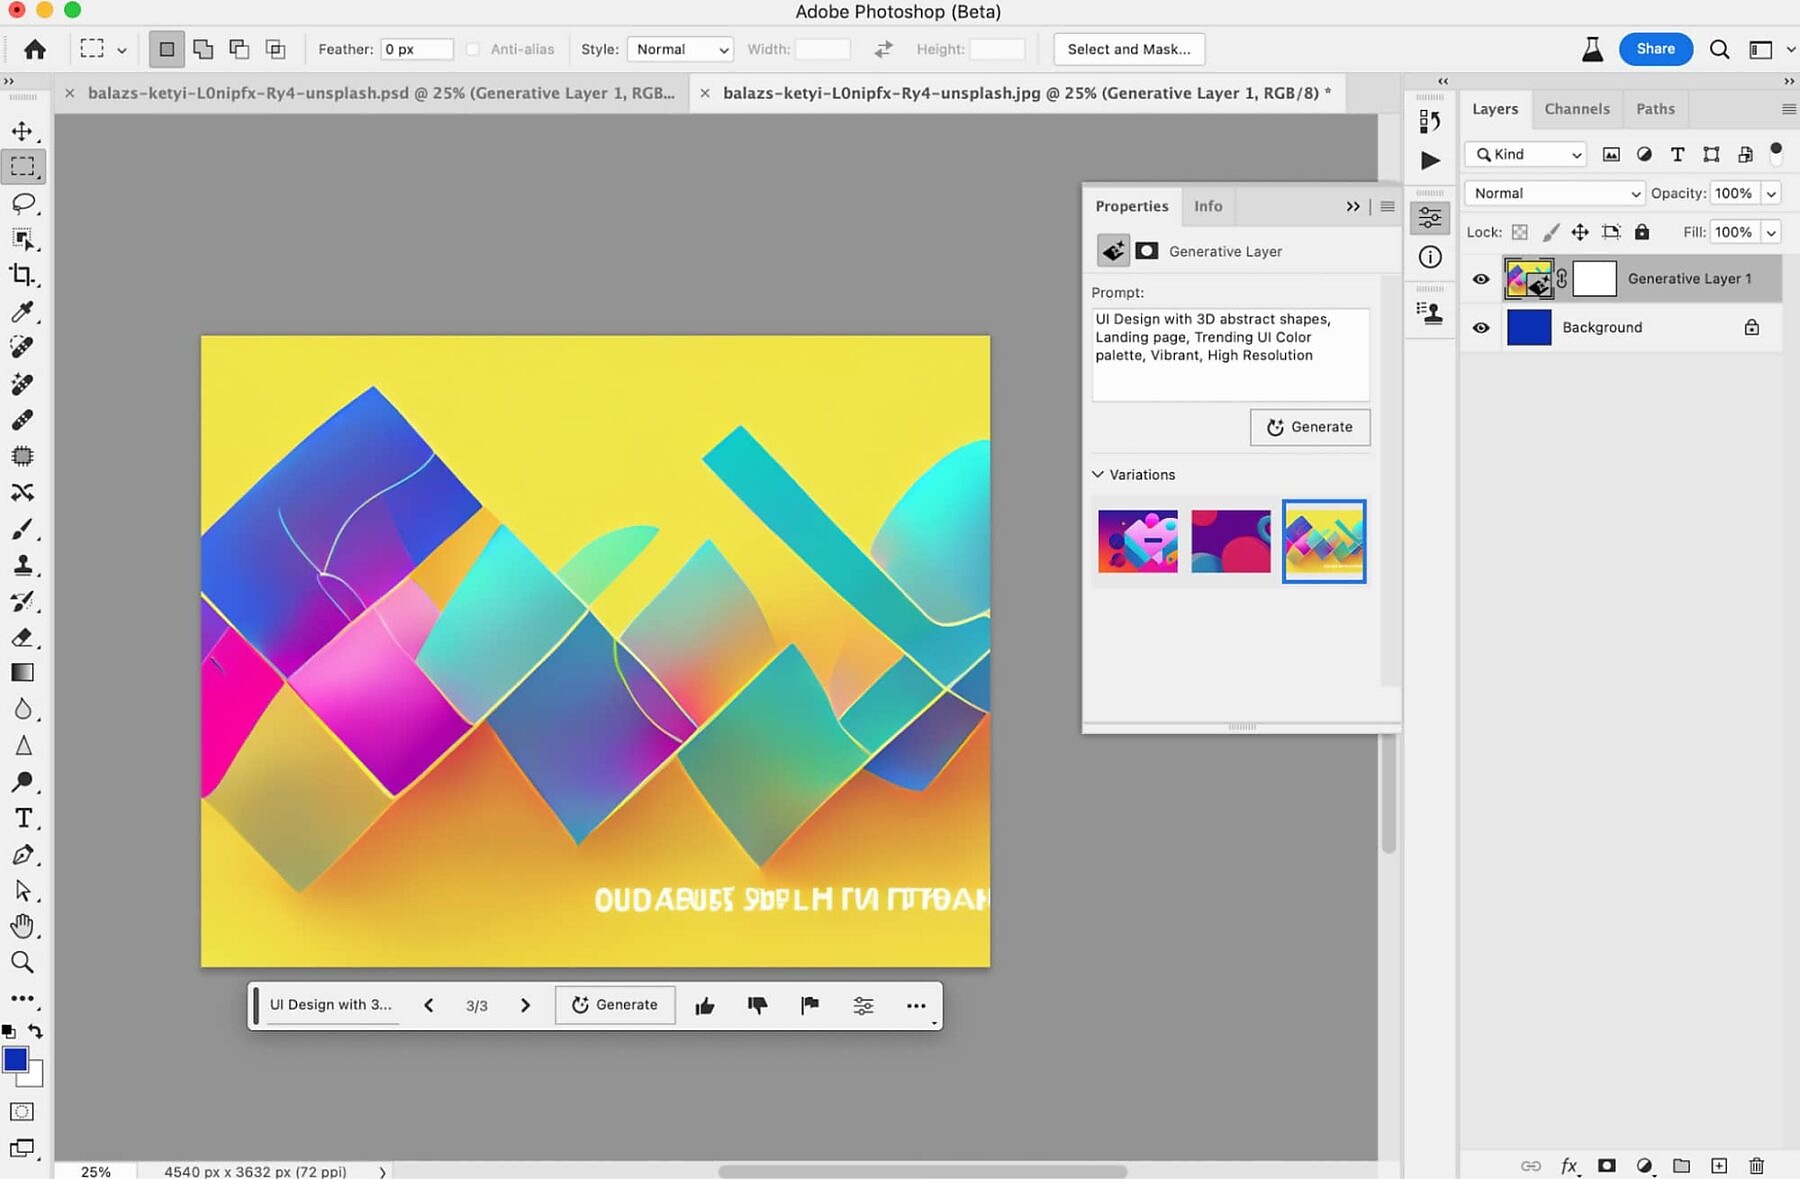
Task: Open the Style dropdown set to Normal
Action: tap(680, 49)
